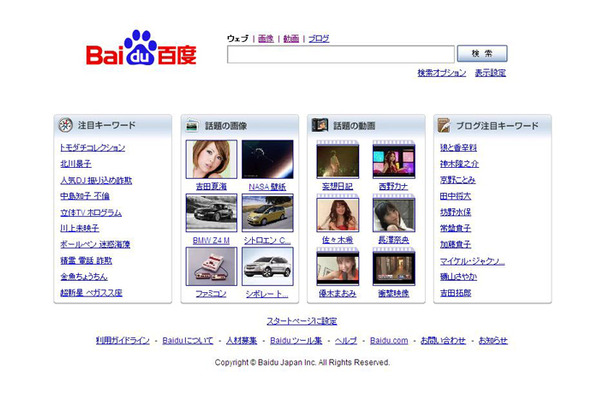The image size is (610, 400).
Task: Click the film icon beside 話題の動画
Action: pyautogui.click(x=320, y=125)
